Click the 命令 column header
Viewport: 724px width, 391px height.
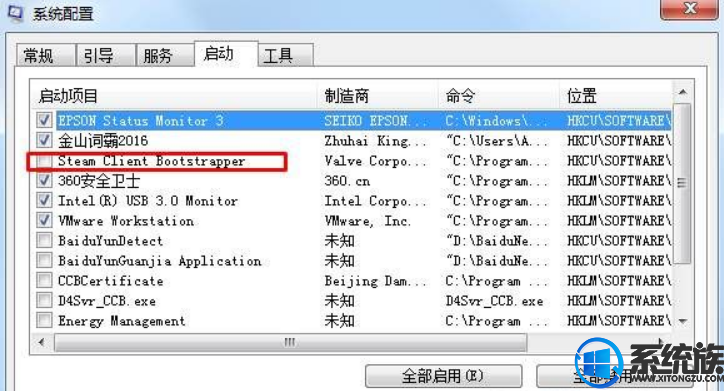pos(498,96)
